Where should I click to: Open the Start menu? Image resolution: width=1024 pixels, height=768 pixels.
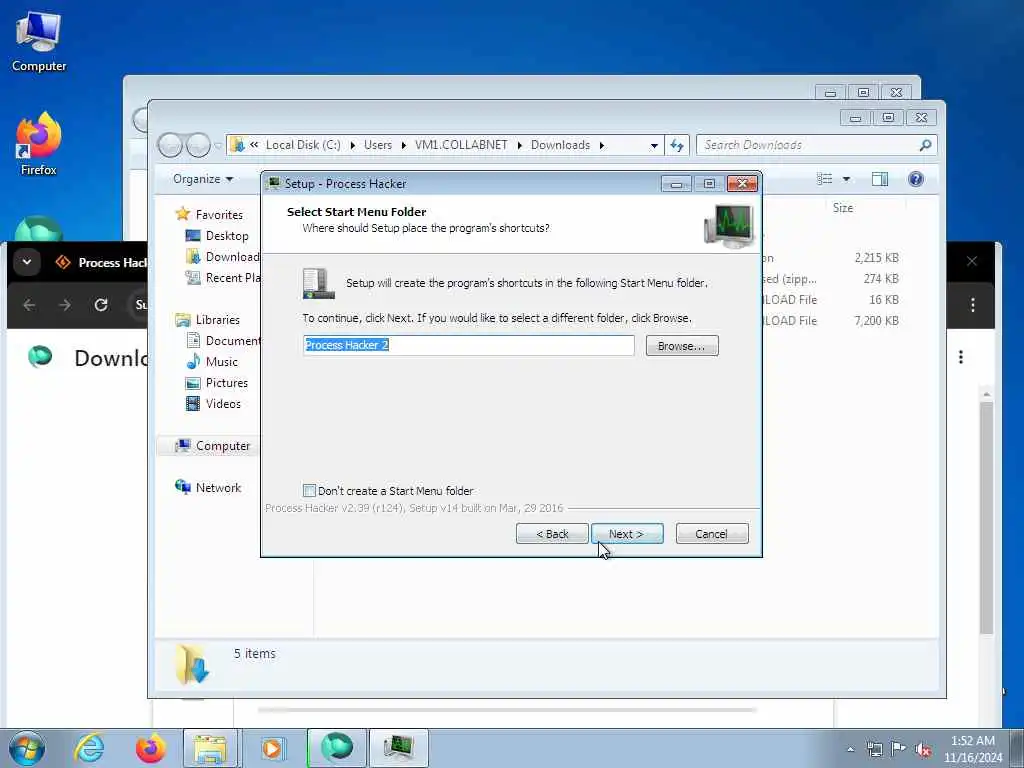click(27, 748)
